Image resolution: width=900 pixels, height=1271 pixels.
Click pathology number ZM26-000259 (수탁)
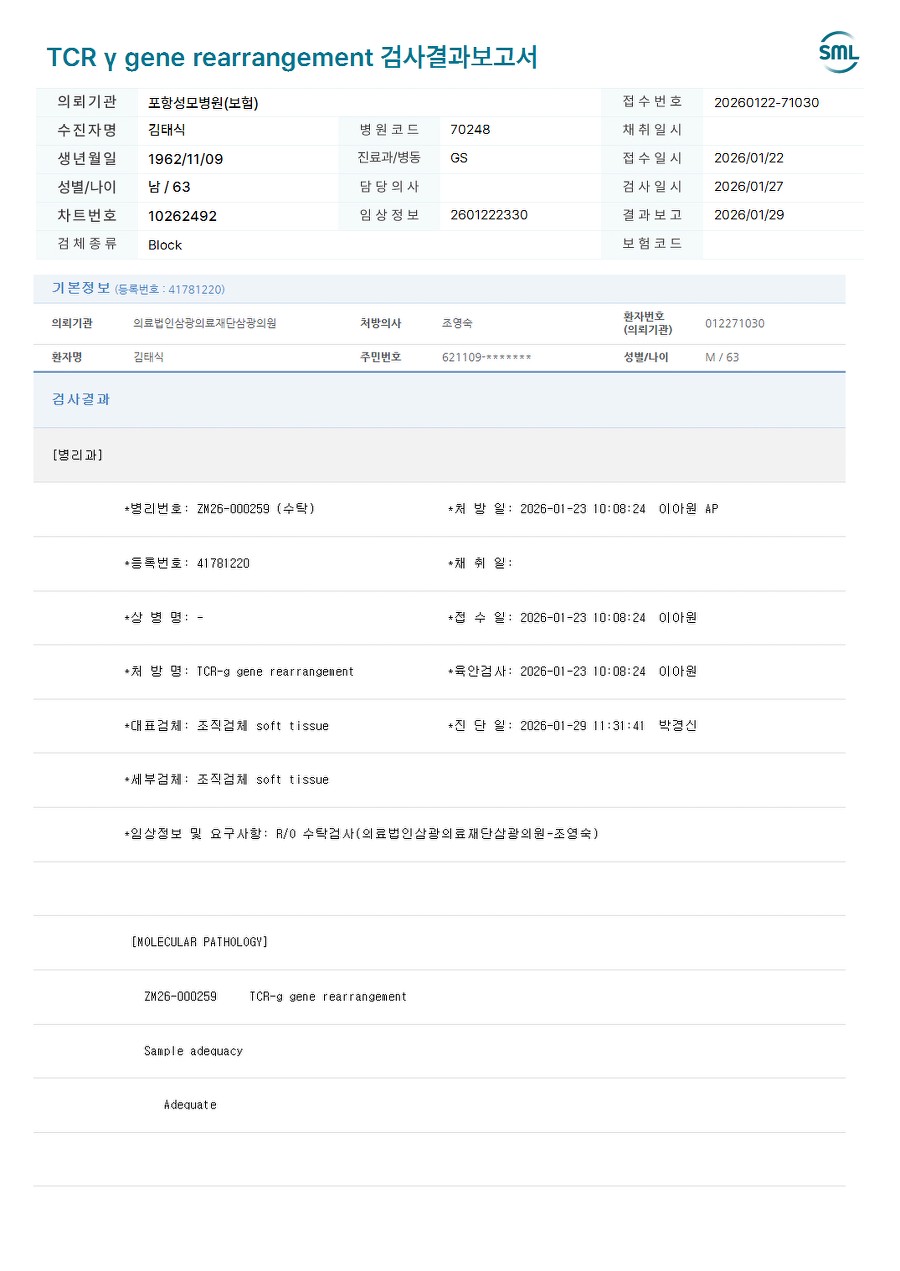219,509
